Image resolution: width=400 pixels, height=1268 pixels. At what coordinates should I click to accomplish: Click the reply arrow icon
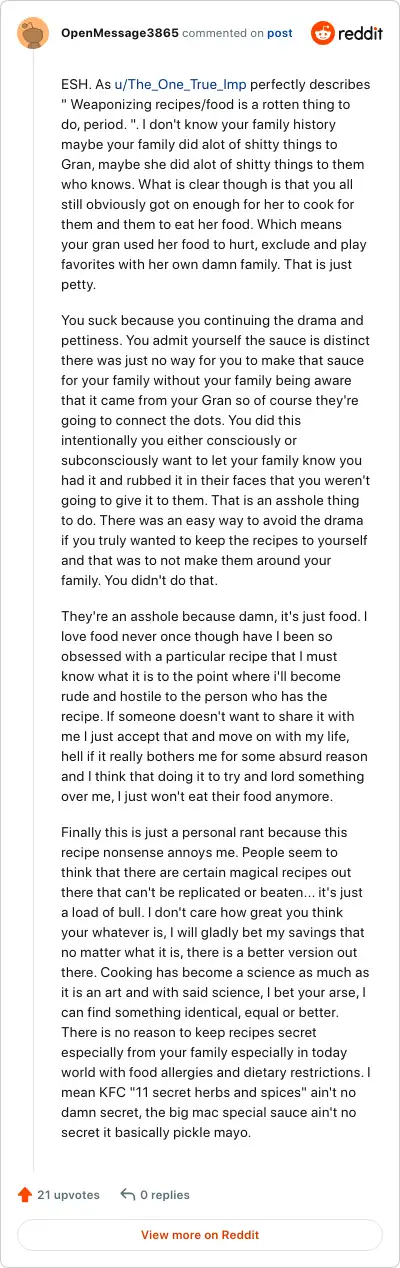pos(127,1195)
